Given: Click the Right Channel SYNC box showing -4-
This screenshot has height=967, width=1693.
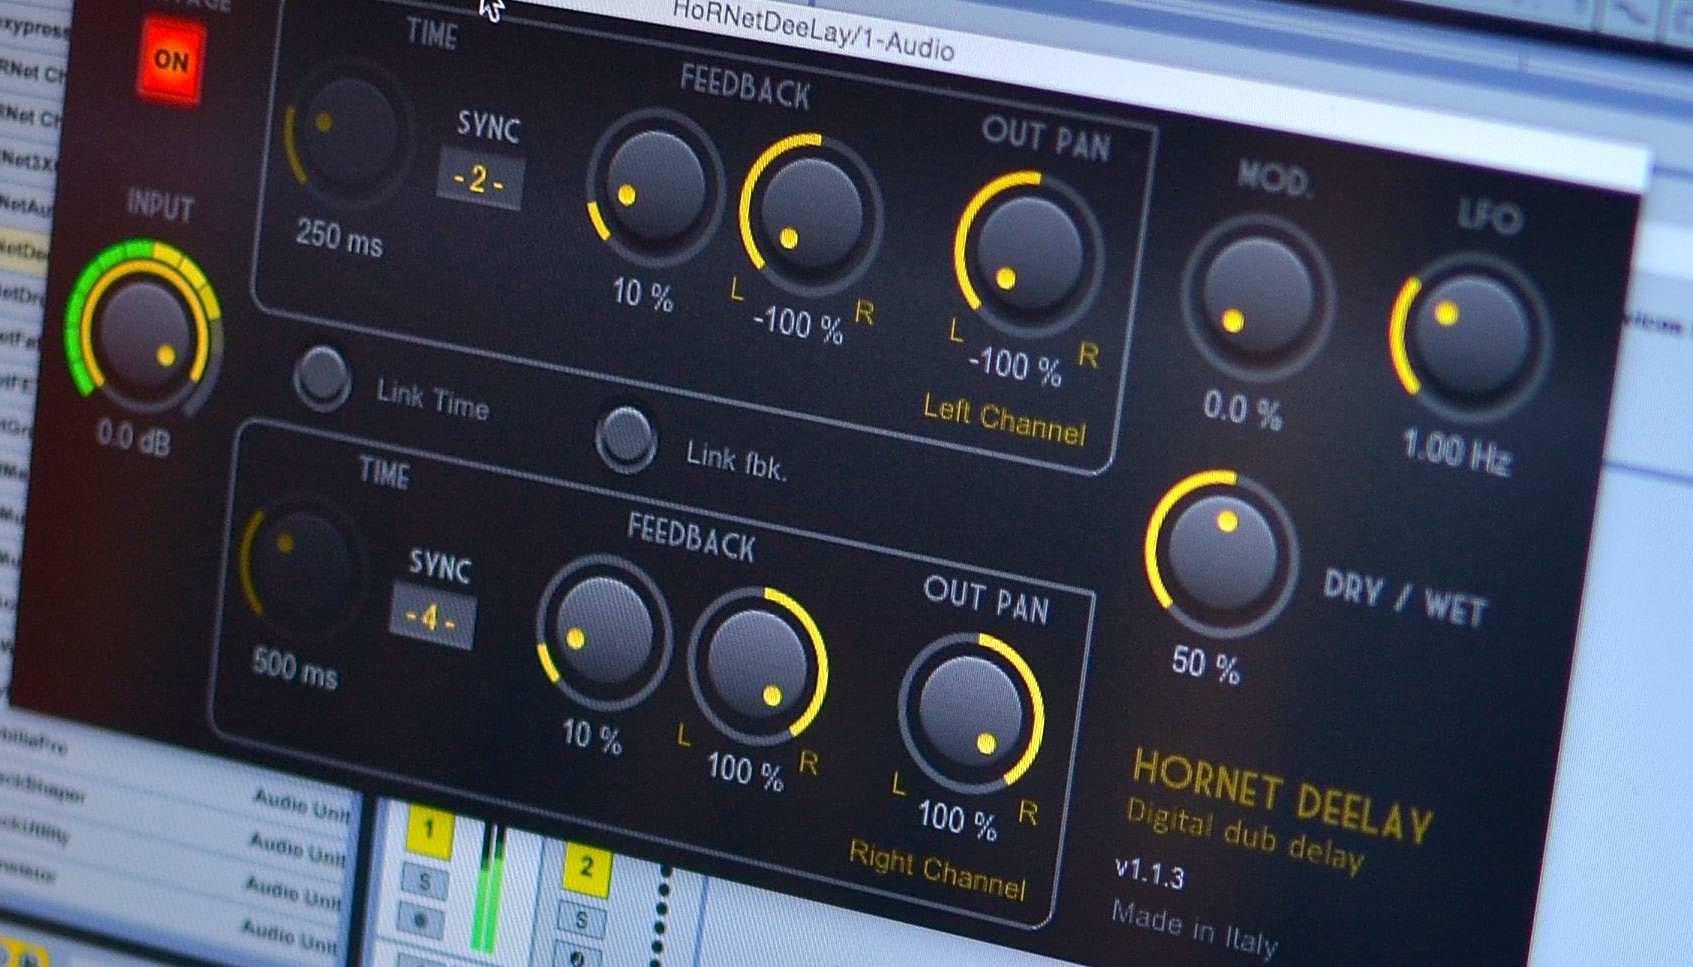Looking at the screenshot, I should tap(432, 617).
